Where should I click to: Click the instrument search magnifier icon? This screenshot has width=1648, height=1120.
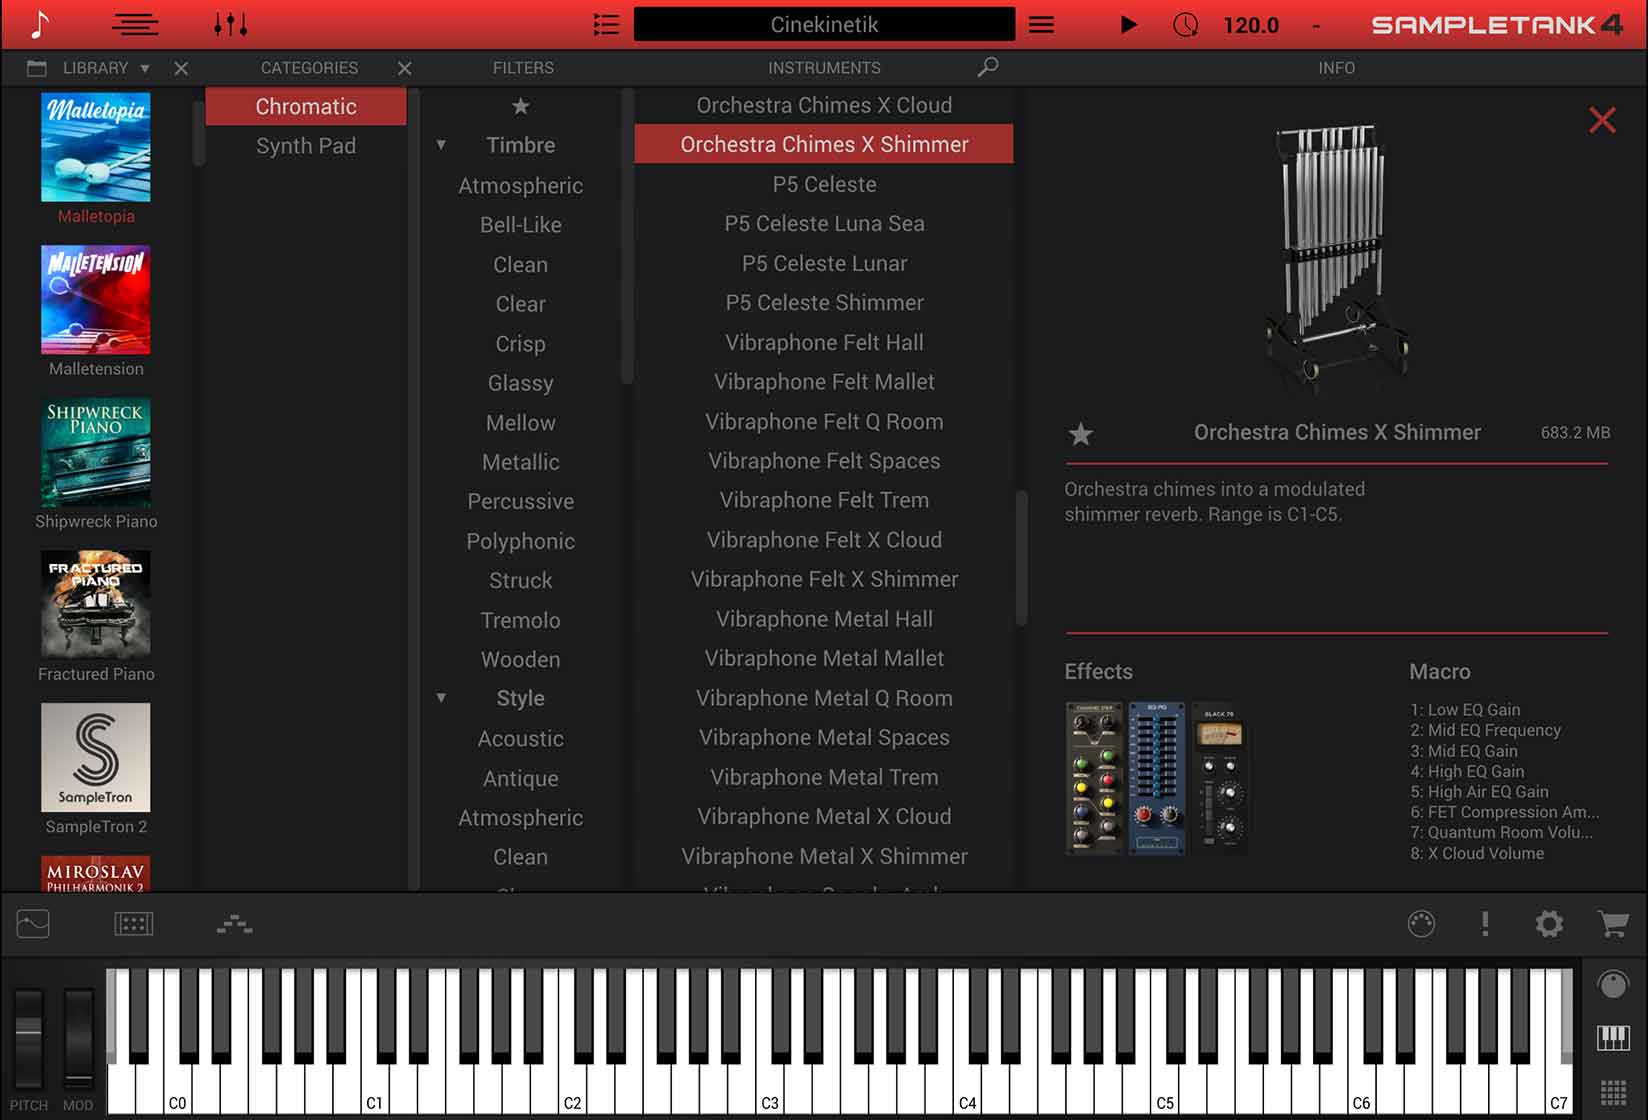[988, 67]
